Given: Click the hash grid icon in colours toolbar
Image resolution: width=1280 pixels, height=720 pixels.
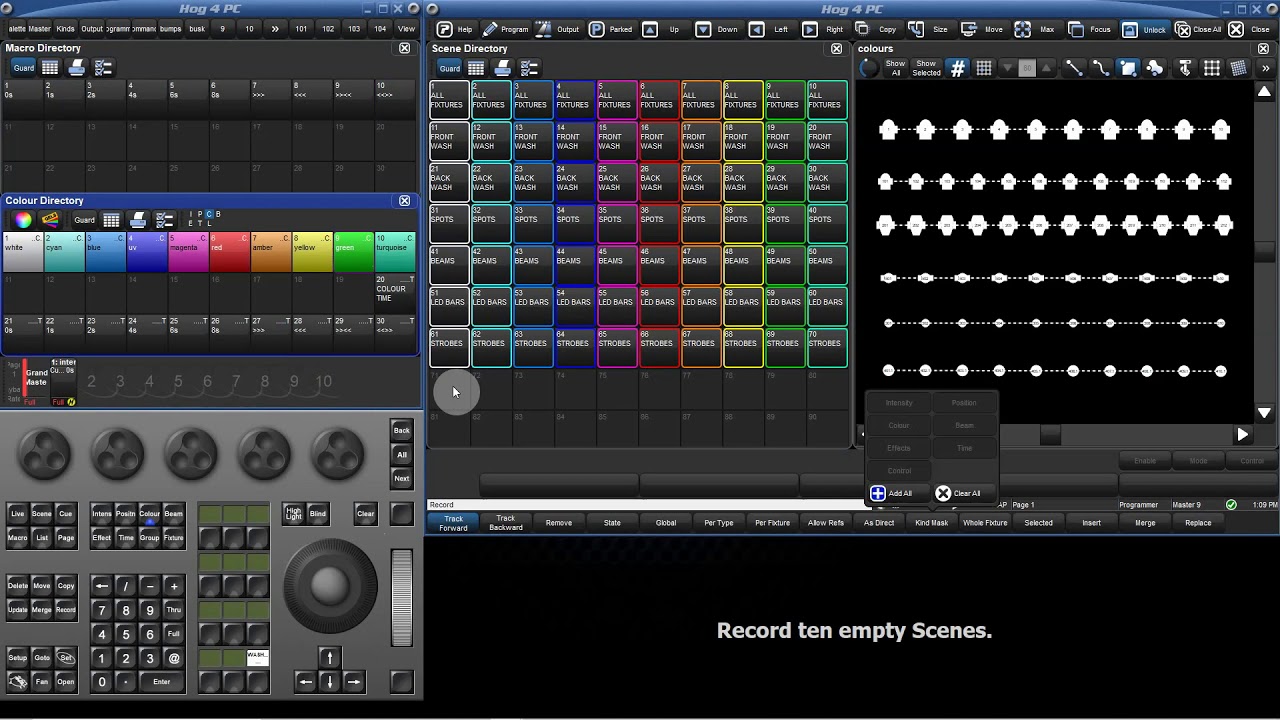Looking at the screenshot, I should point(958,68).
